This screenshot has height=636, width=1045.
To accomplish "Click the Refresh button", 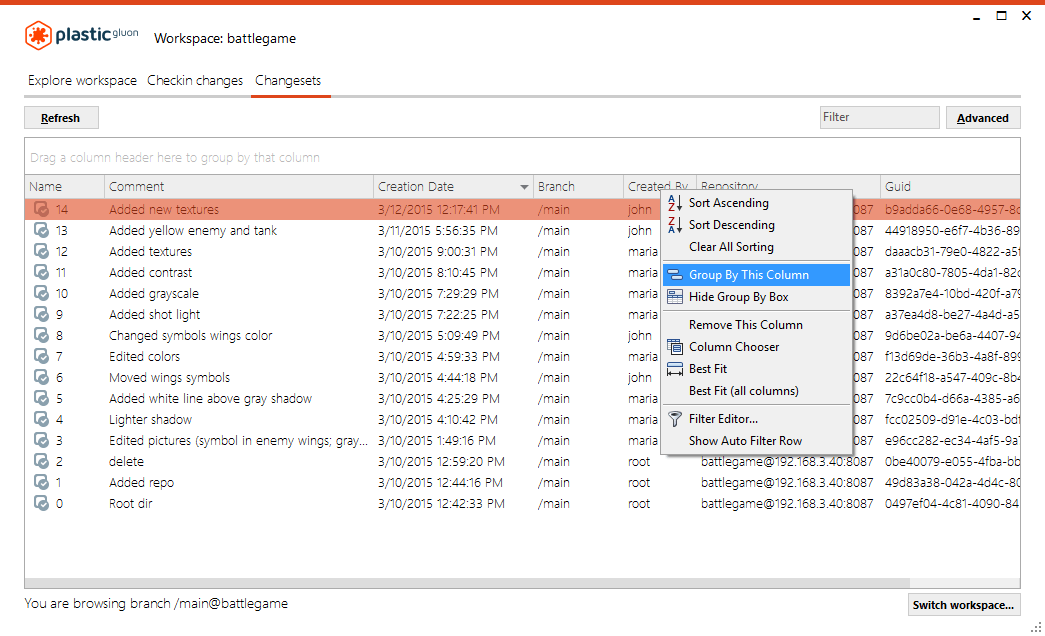I will point(61,118).
